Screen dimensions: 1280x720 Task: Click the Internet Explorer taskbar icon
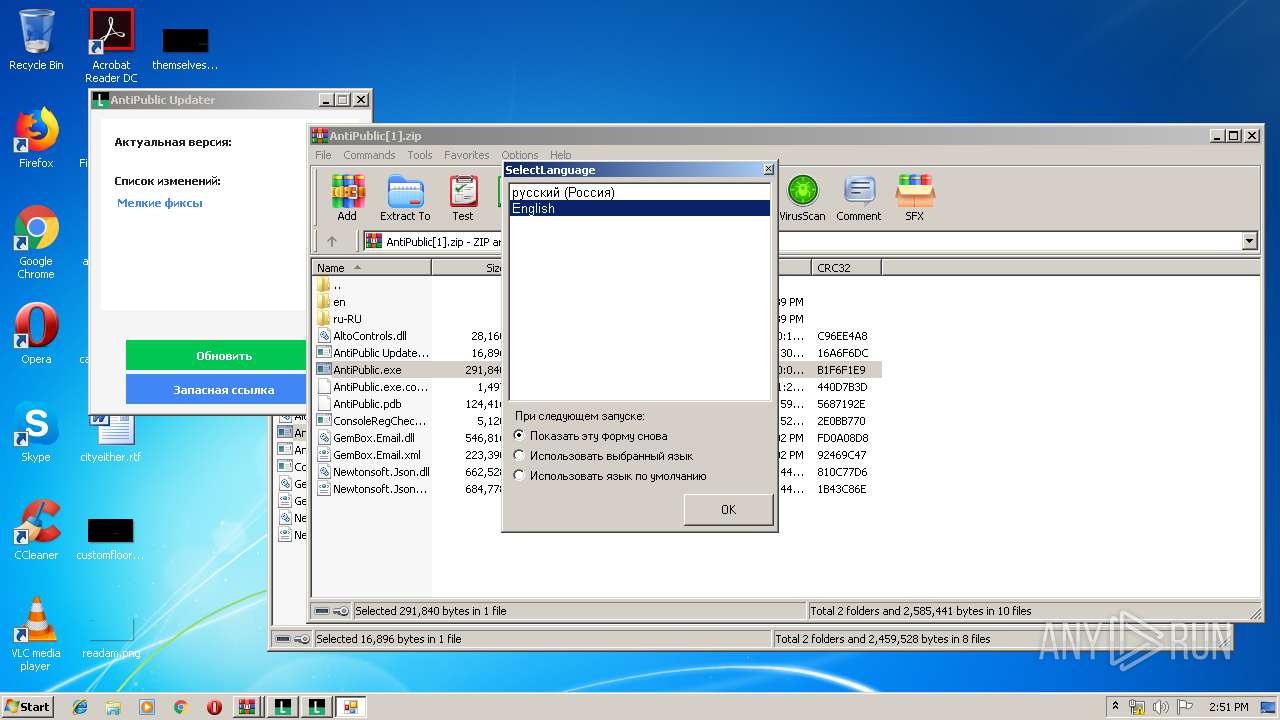[x=80, y=707]
